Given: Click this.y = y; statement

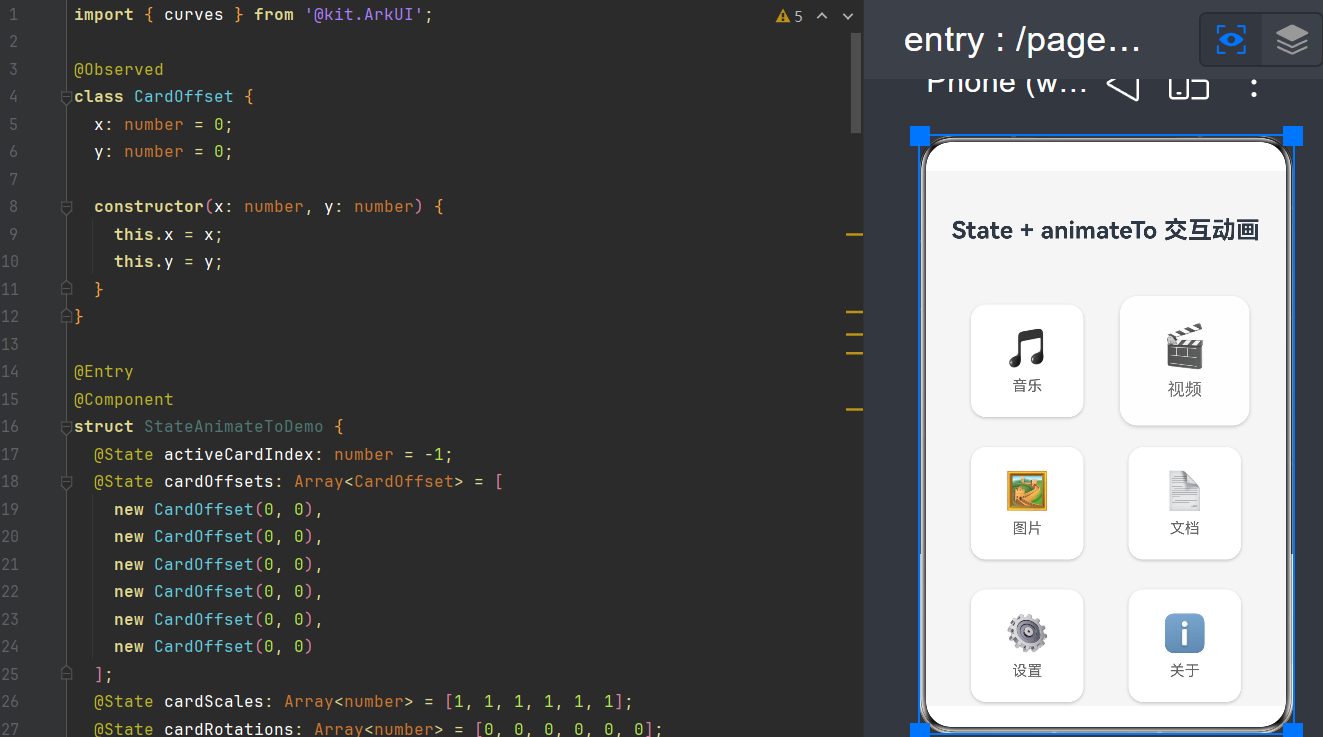Looking at the screenshot, I should click(169, 262).
